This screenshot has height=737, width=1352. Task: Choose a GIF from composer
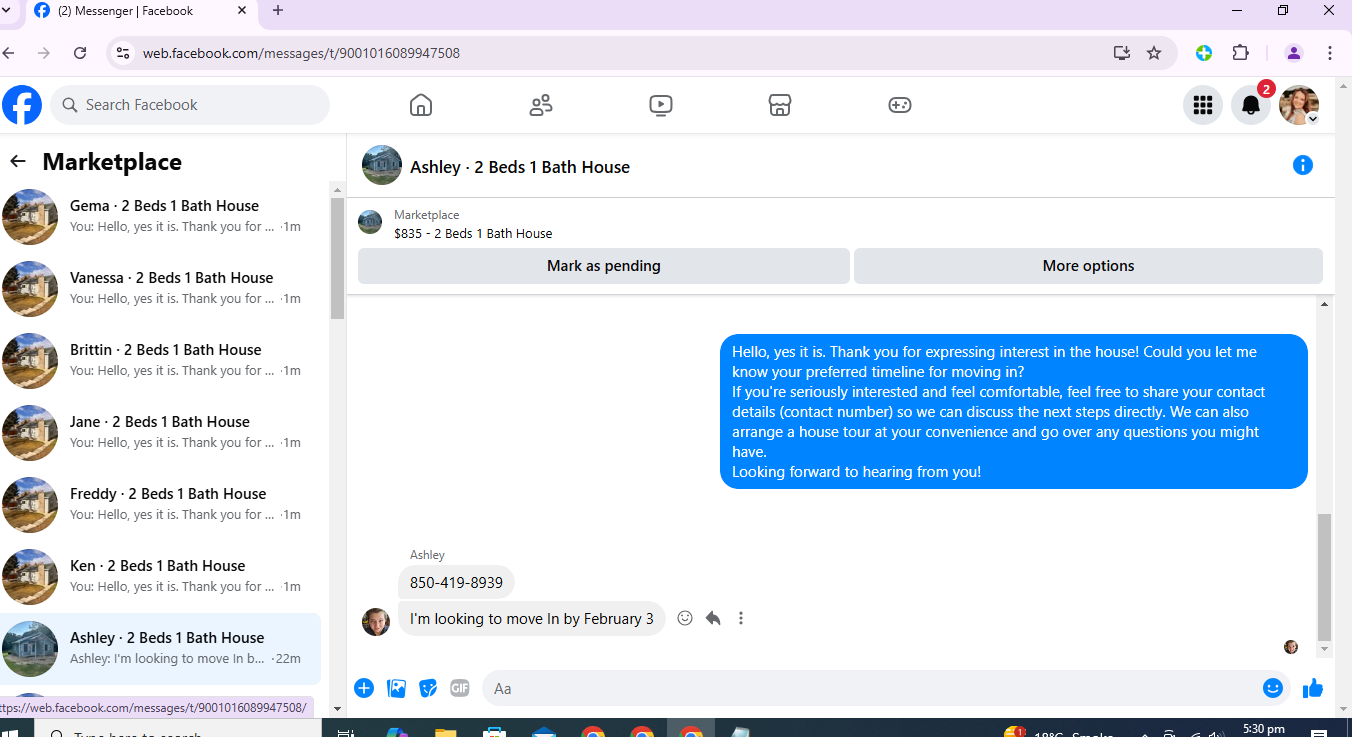(460, 688)
